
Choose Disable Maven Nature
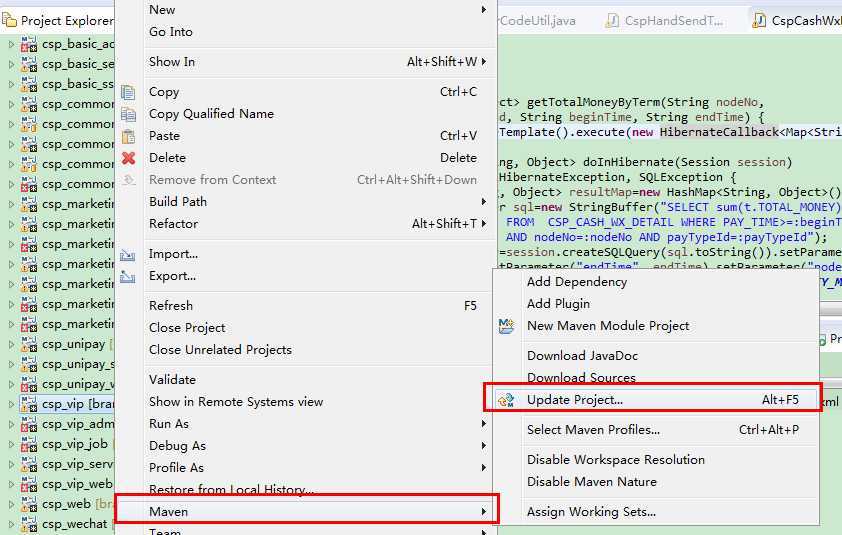point(656,482)
